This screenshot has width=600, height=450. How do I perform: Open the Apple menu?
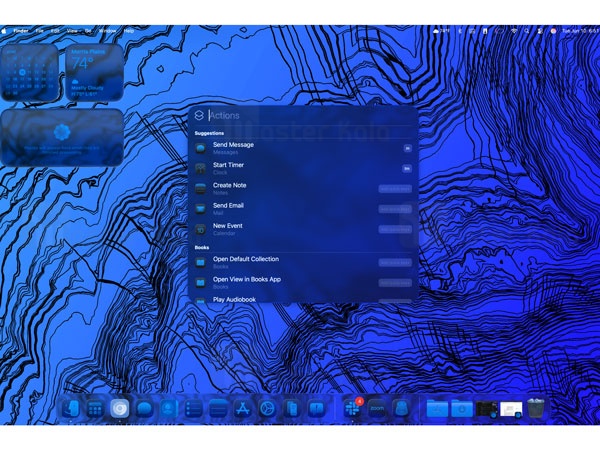tap(4, 31)
